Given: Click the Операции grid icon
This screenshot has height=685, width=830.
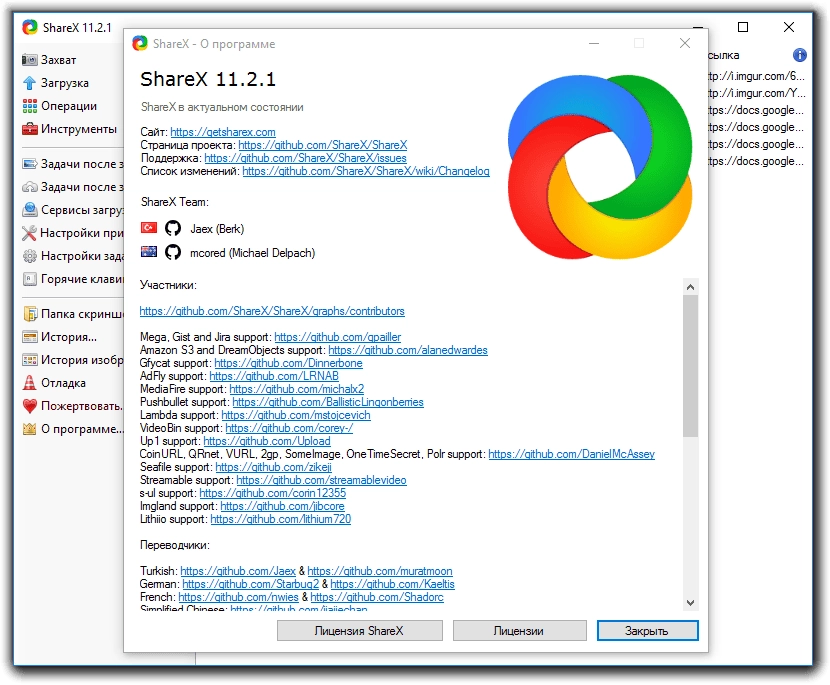Looking at the screenshot, I should [30, 106].
